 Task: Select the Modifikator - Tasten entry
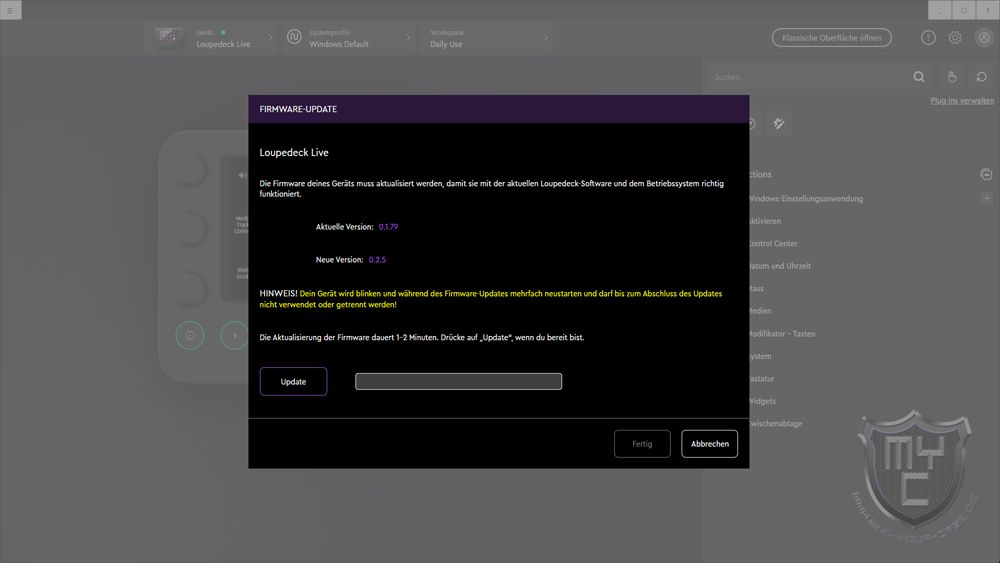tap(782, 333)
